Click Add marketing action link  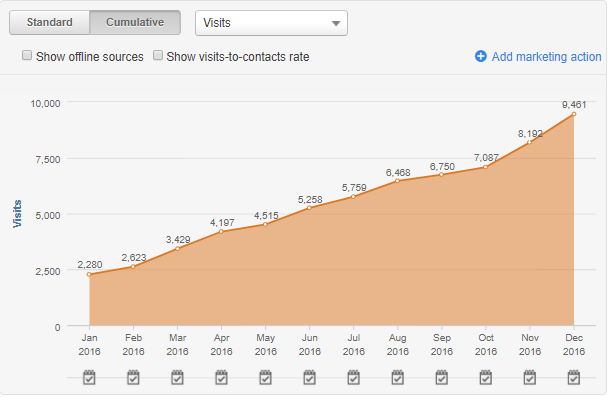coord(546,57)
